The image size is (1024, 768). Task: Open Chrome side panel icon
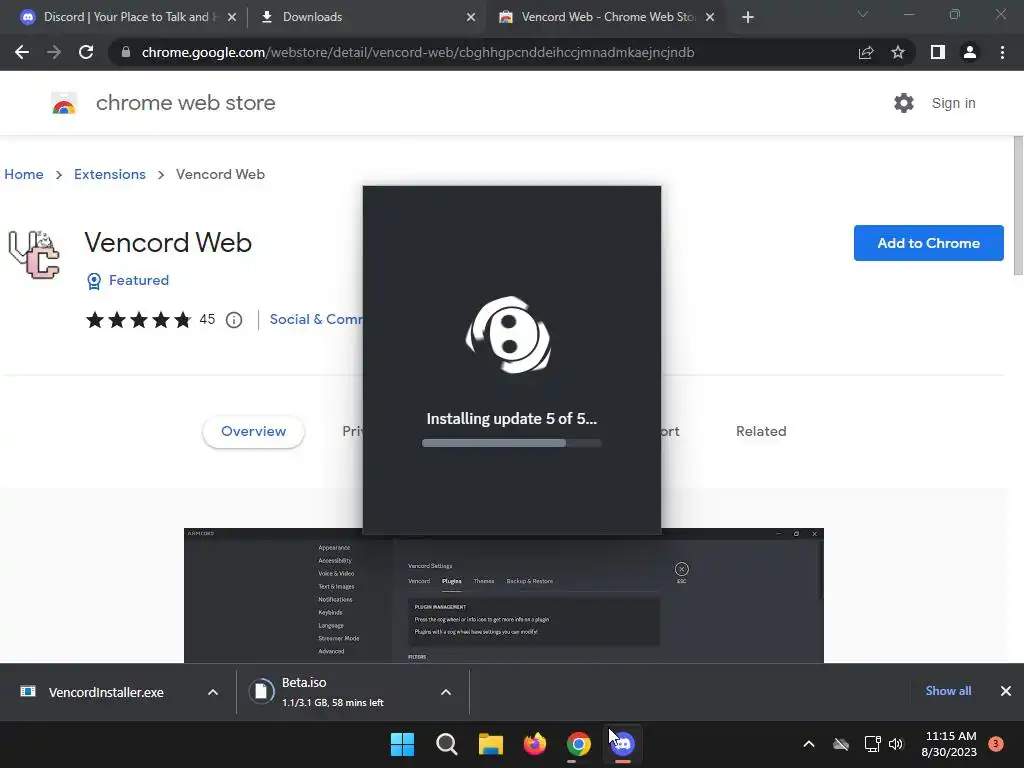point(938,52)
